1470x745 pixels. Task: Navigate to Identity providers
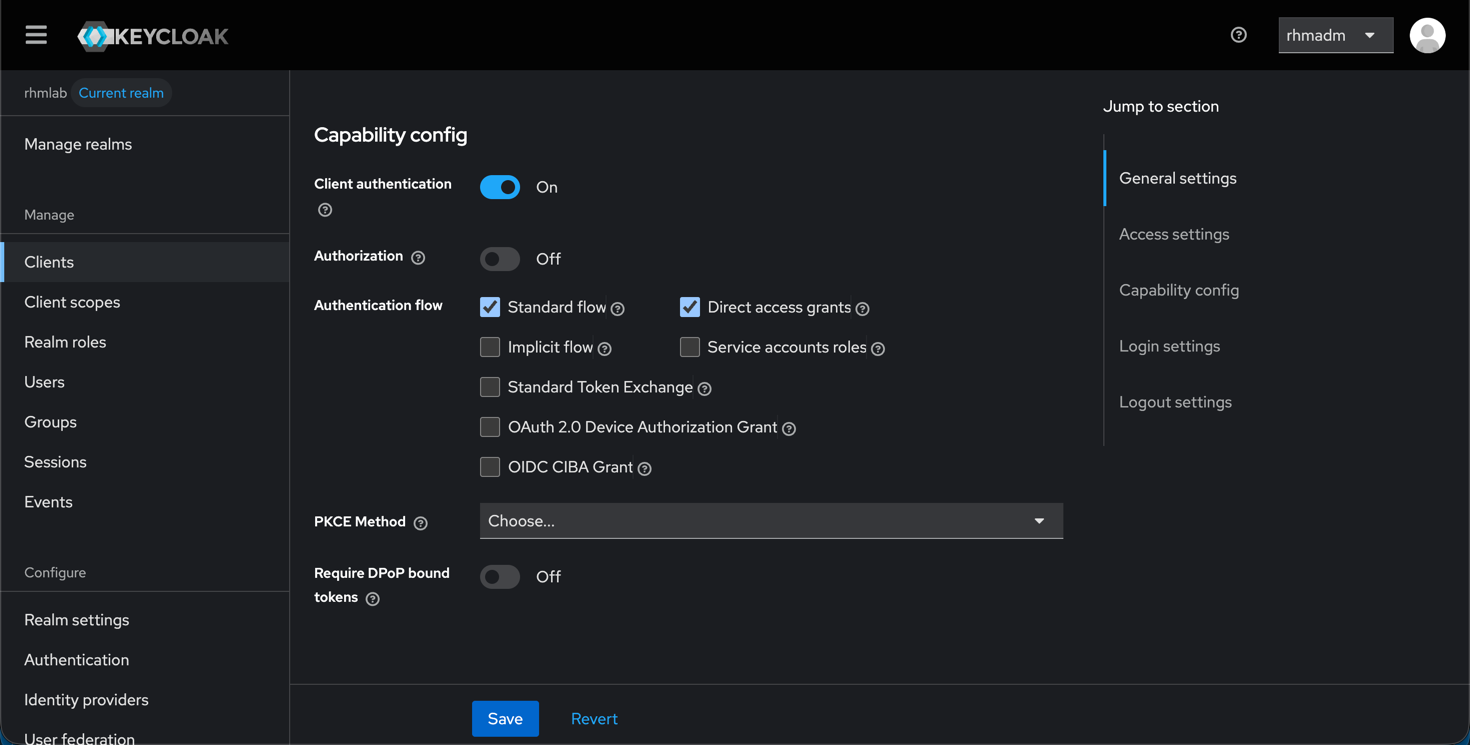click(86, 699)
